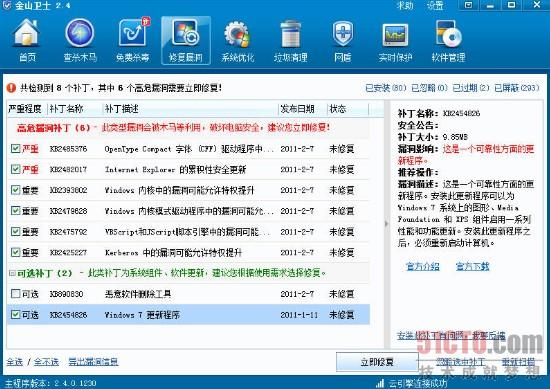Select the 修复漏洞 vulnerability repair icon
The image size is (550, 389).
click(186, 40)
